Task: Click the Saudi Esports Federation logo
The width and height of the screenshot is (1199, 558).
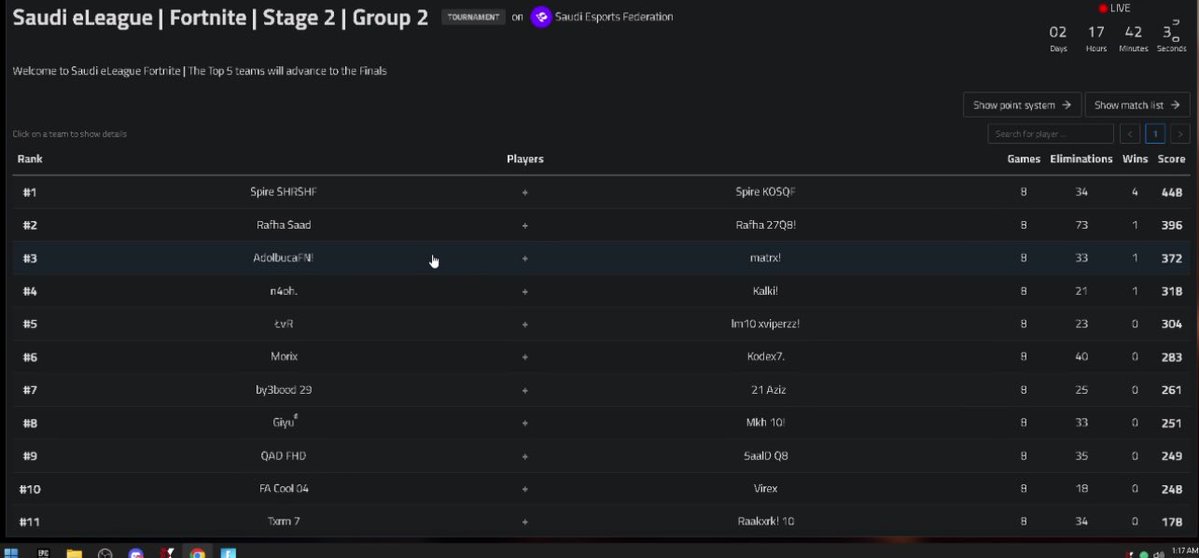Action: [x=541, y=17]
